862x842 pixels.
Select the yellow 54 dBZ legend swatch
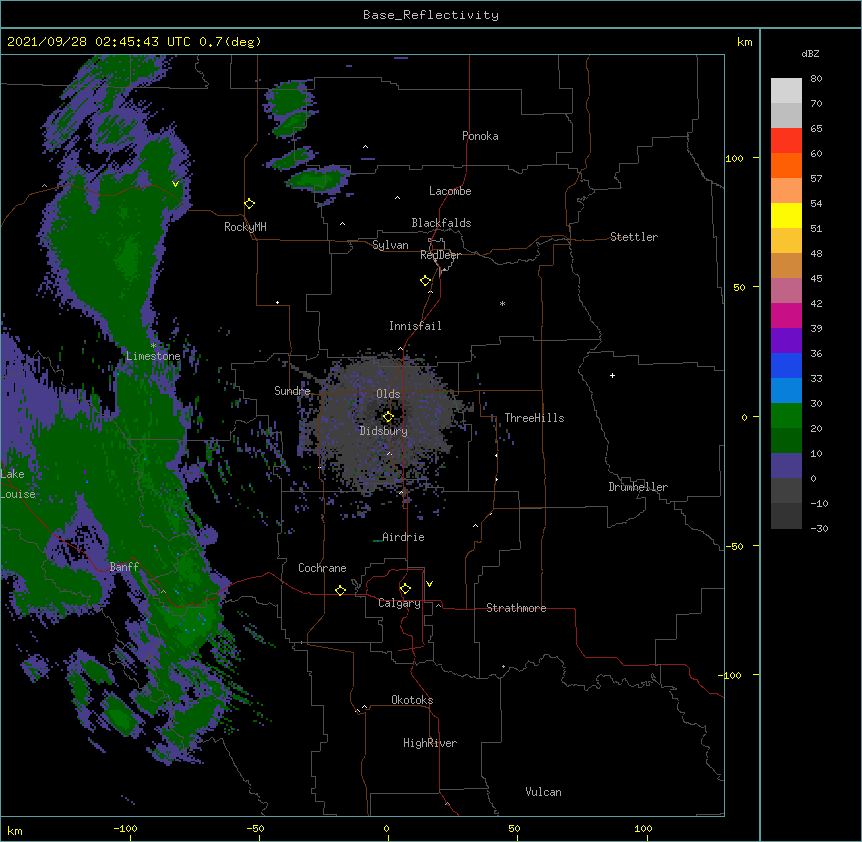[786, 215]
